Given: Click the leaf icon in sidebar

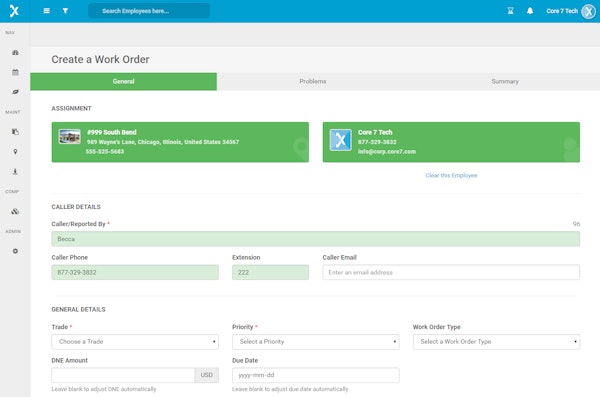Looking at the screenshot, I should click(x=15, y=92).
